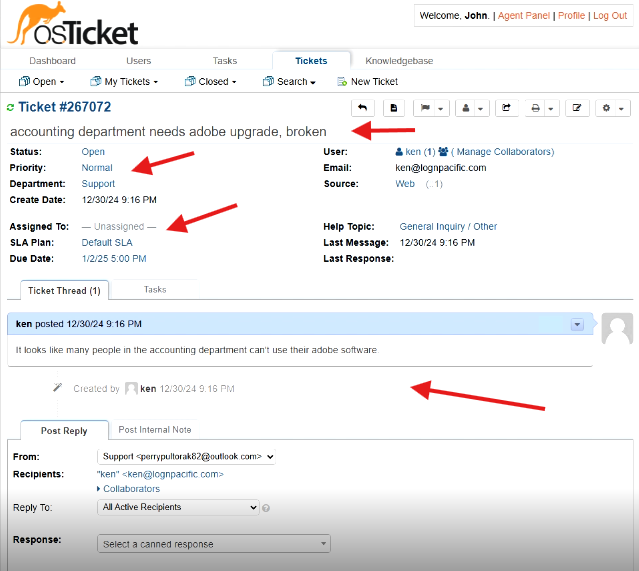Click the post note document icon
The width and height of the screenshot is (639, 571).
(394, 108)
